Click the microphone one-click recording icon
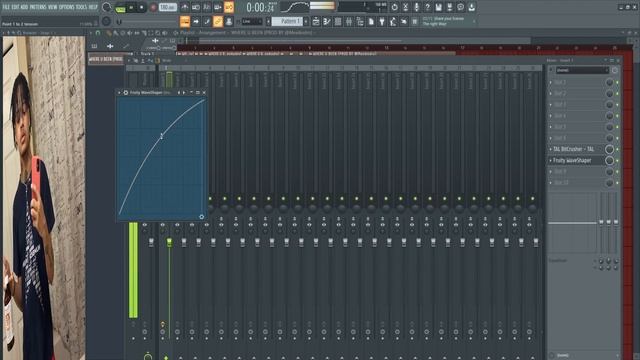 coord(416,7)
